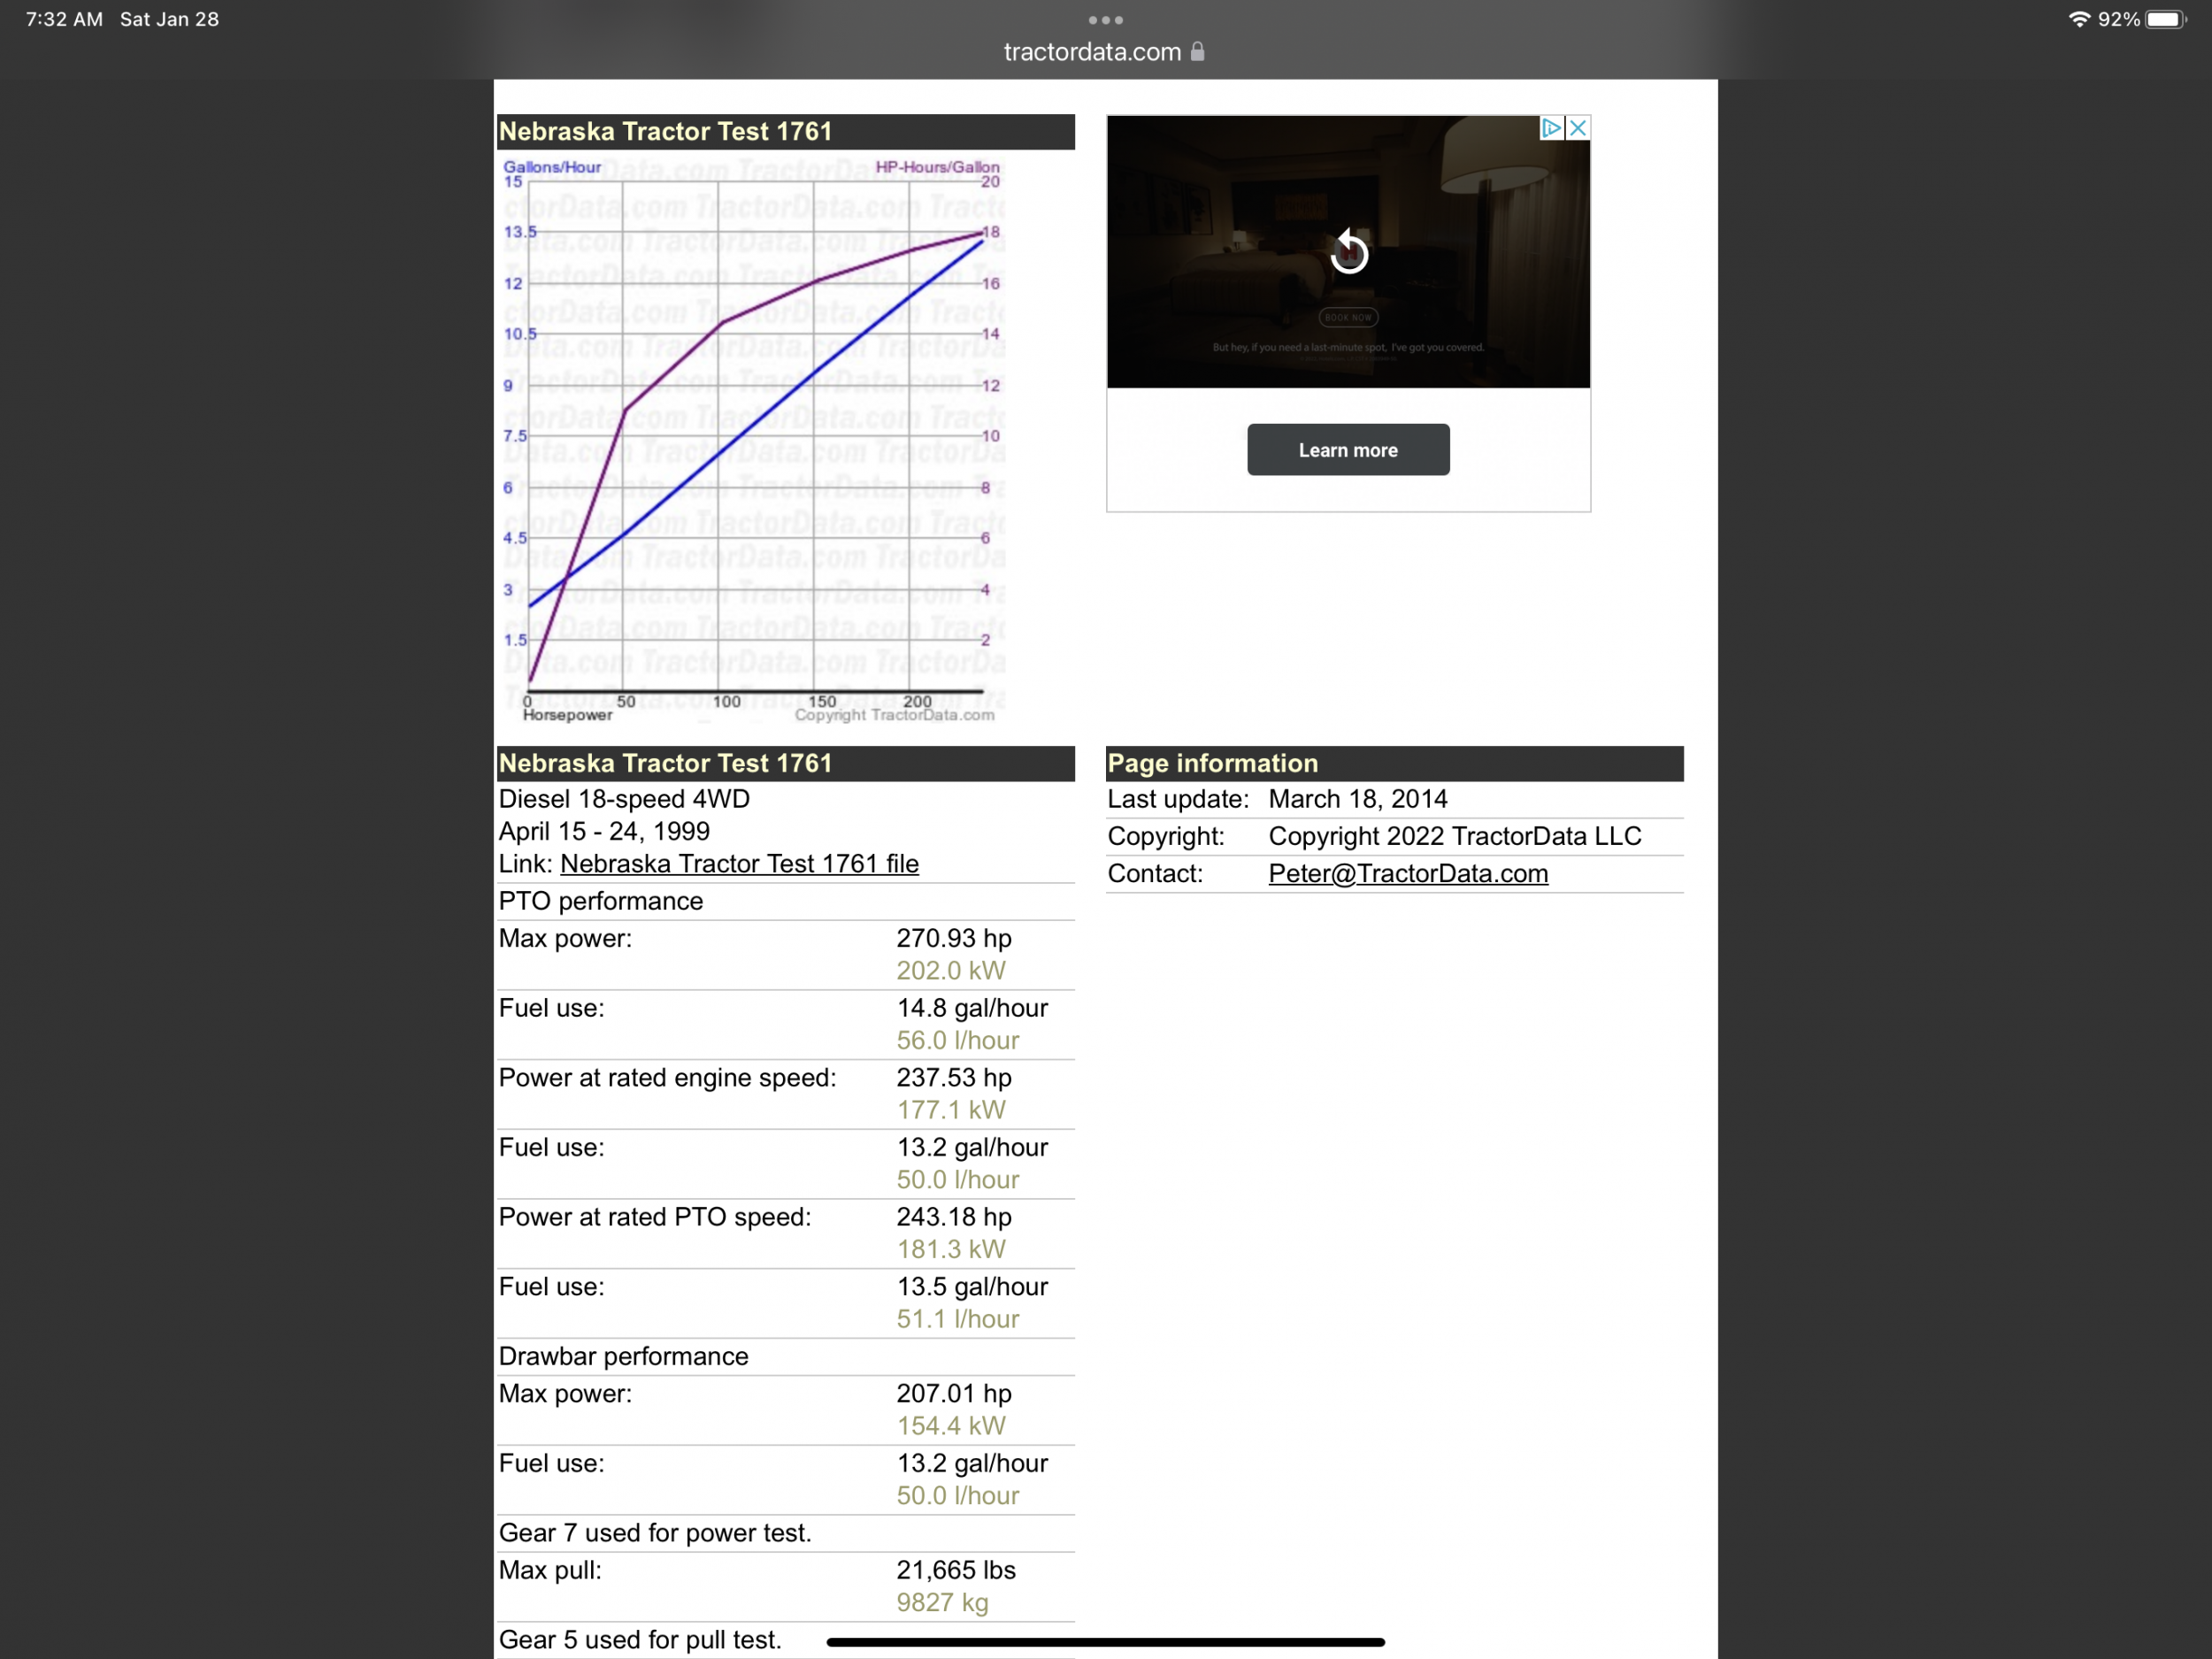Tap the 270.93 hp max power value
This screenshot has height=1659, width=2212.
click(953, 938)
